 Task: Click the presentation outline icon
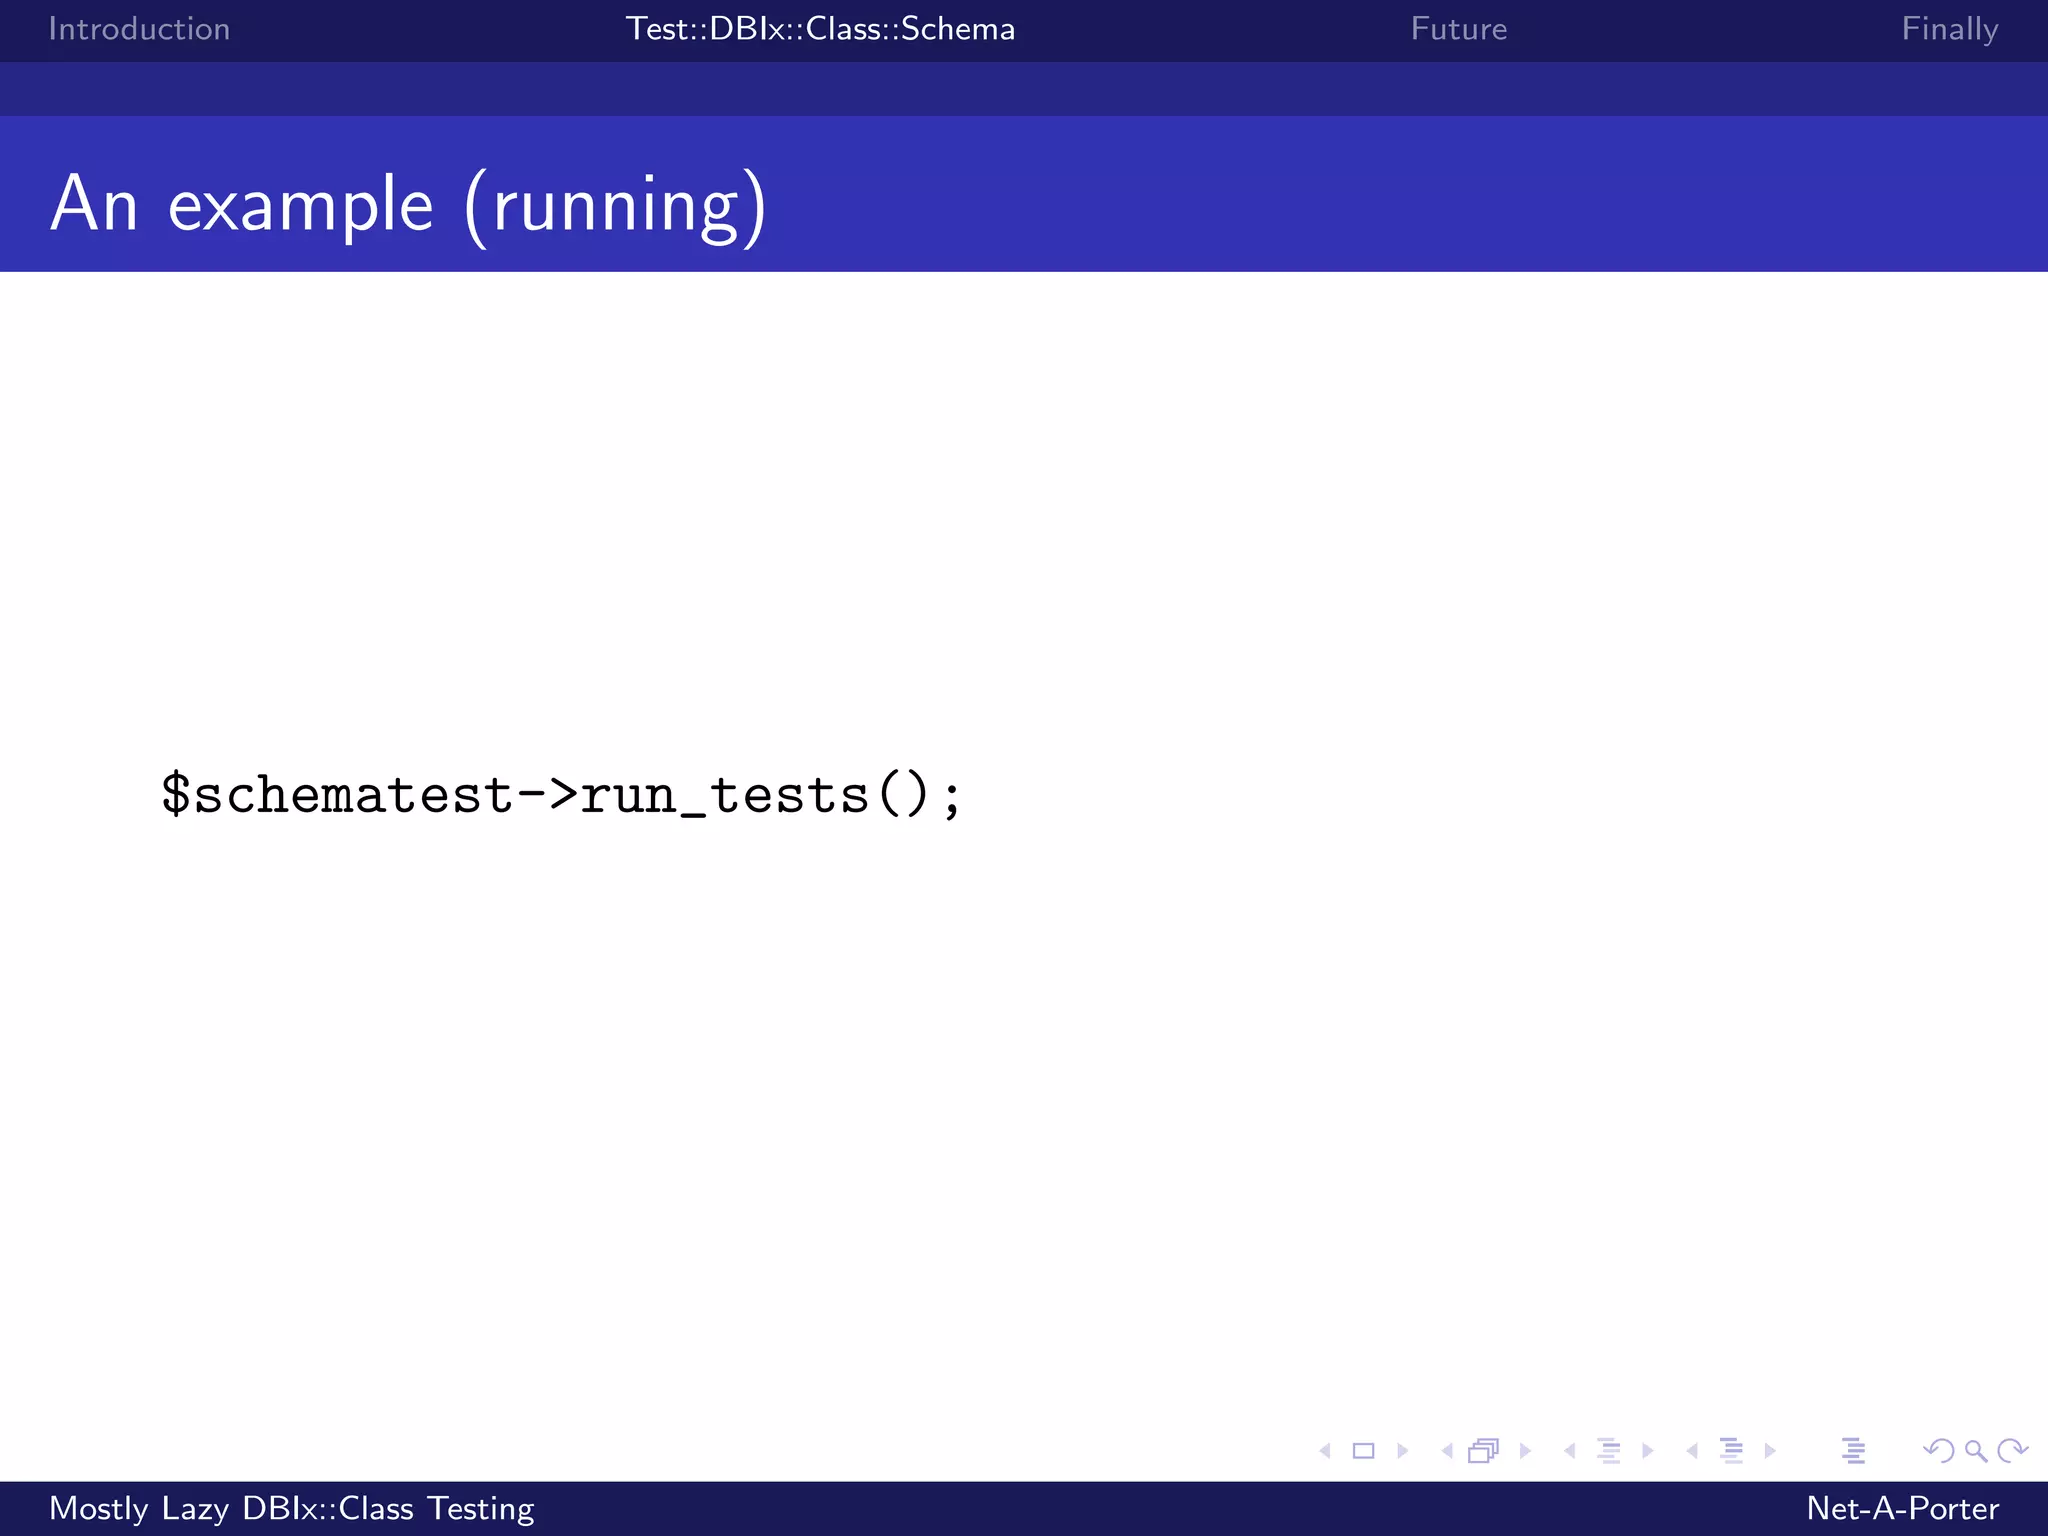click(1853, 1451)
